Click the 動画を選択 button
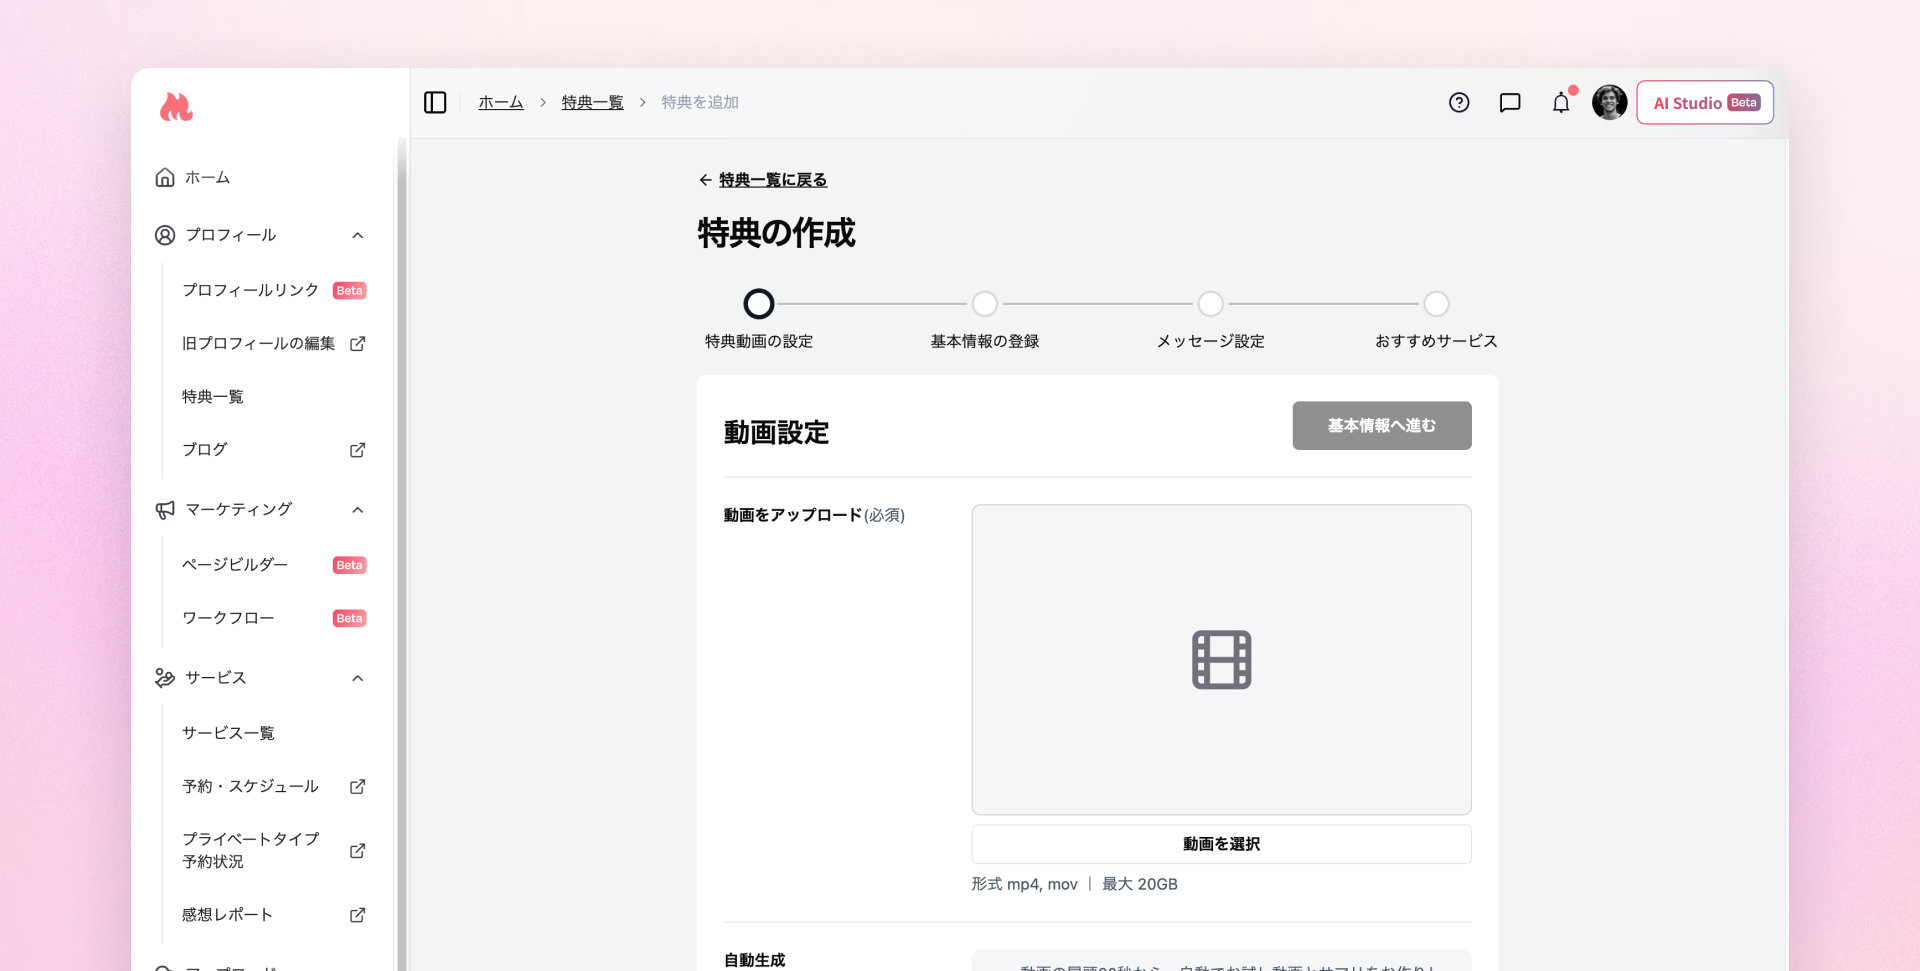The height and width of the screenshot is (971, 1920). pos(1221,844)
